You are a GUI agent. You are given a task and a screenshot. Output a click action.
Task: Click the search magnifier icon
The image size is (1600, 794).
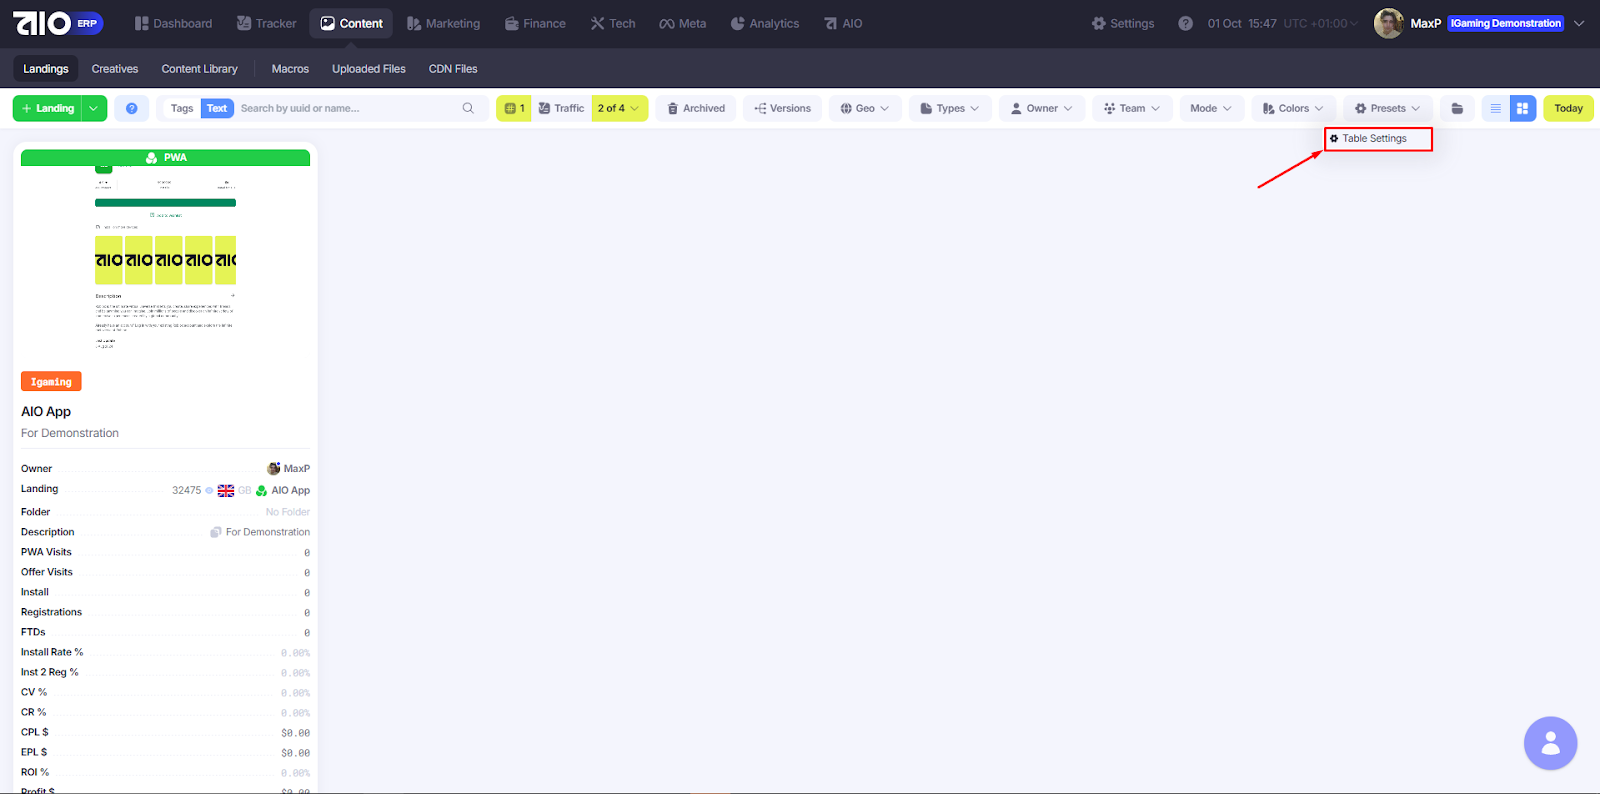click(x=468, y=108)
